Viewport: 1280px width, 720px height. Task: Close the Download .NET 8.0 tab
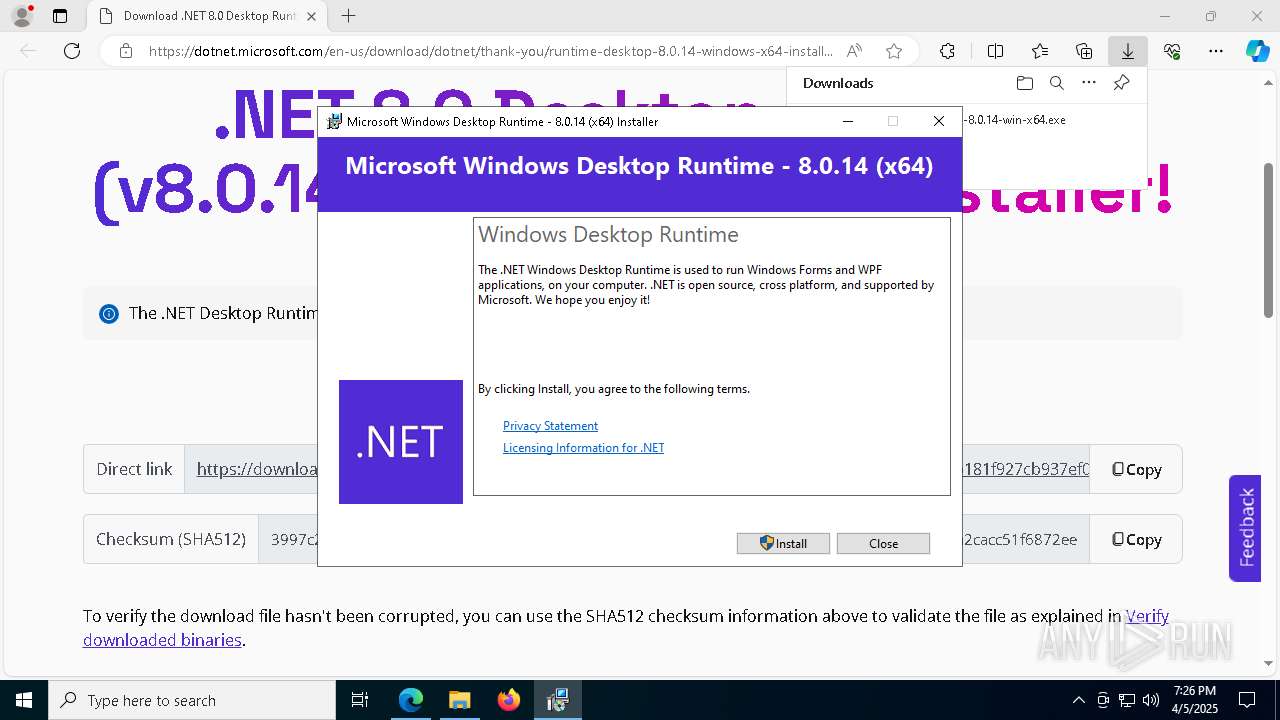pyautogui.click(x=311, y=16)
